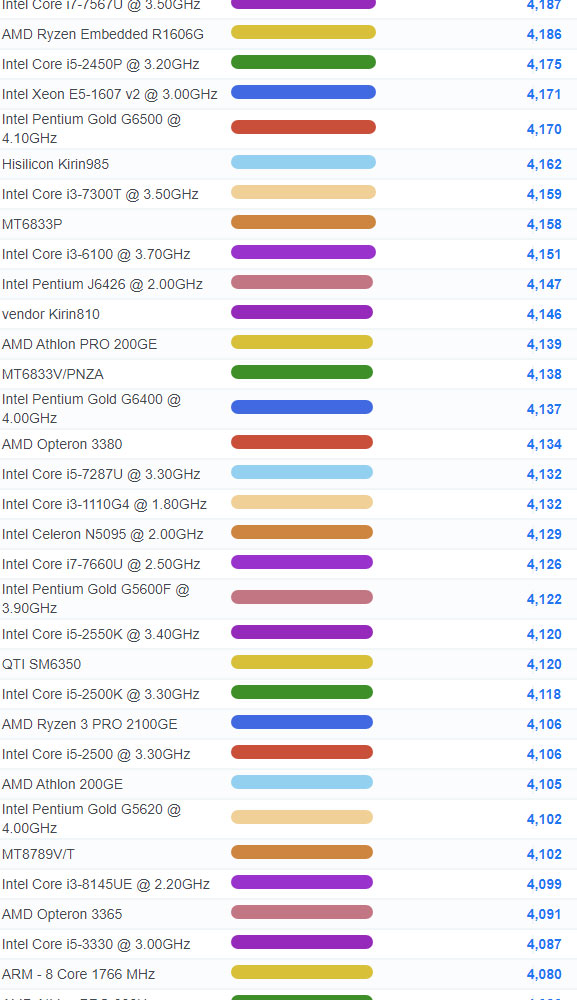This screenshot has width=577, height=1000.
Task: Click the red bar for AMD Opteron 3380
Action: click(302, 443)
